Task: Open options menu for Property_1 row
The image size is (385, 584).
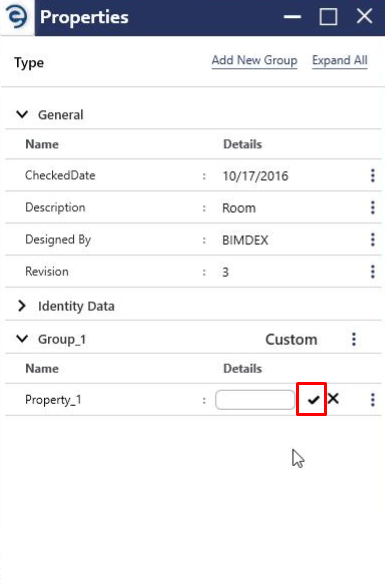Action: (373, 400)
